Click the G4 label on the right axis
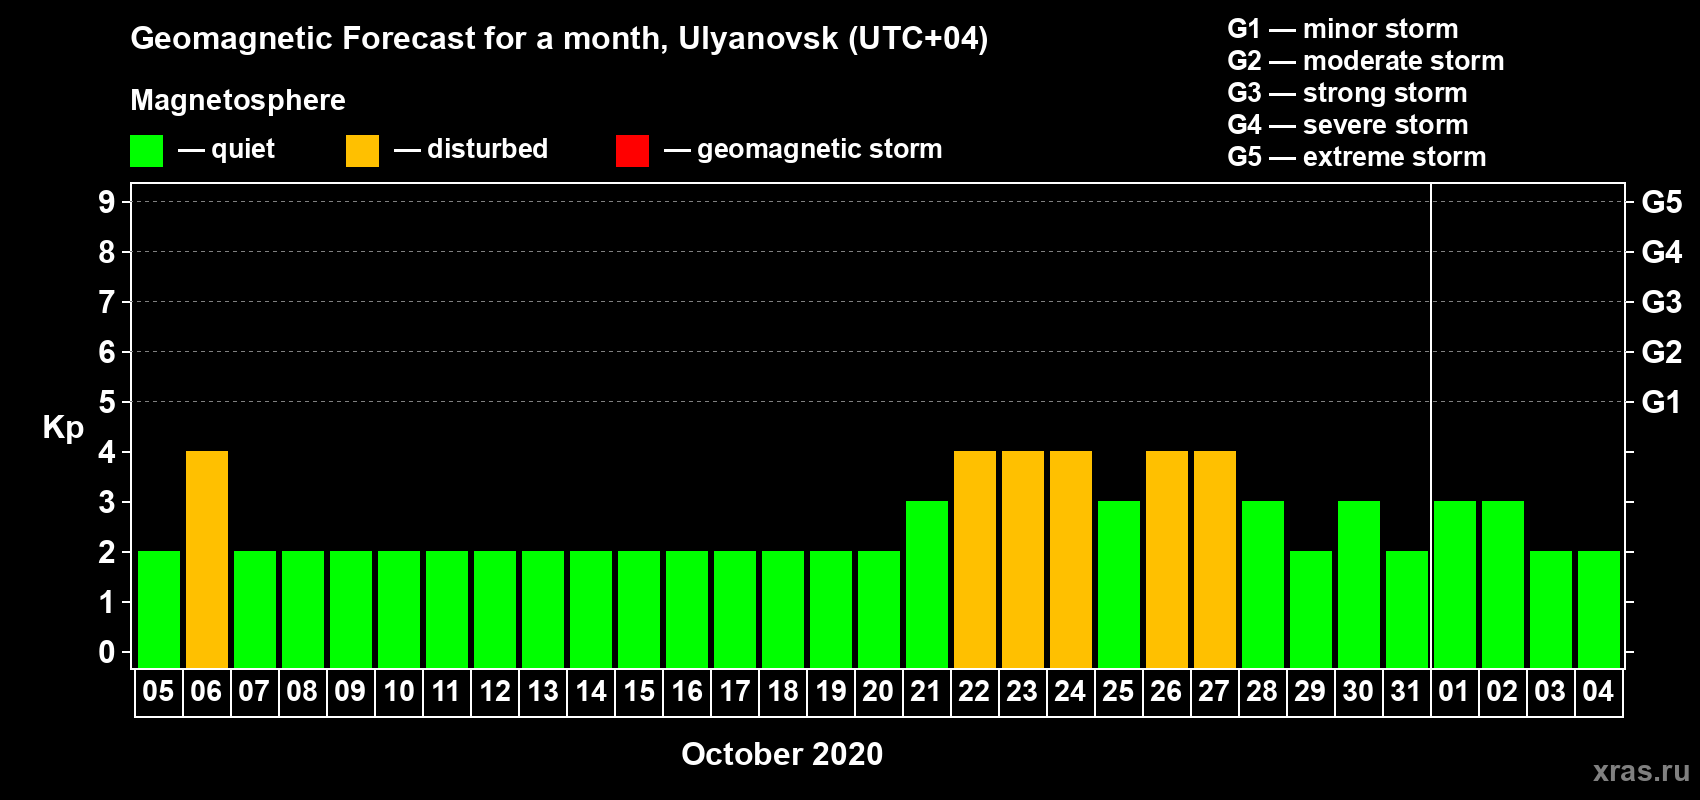 coord(1662,252)
